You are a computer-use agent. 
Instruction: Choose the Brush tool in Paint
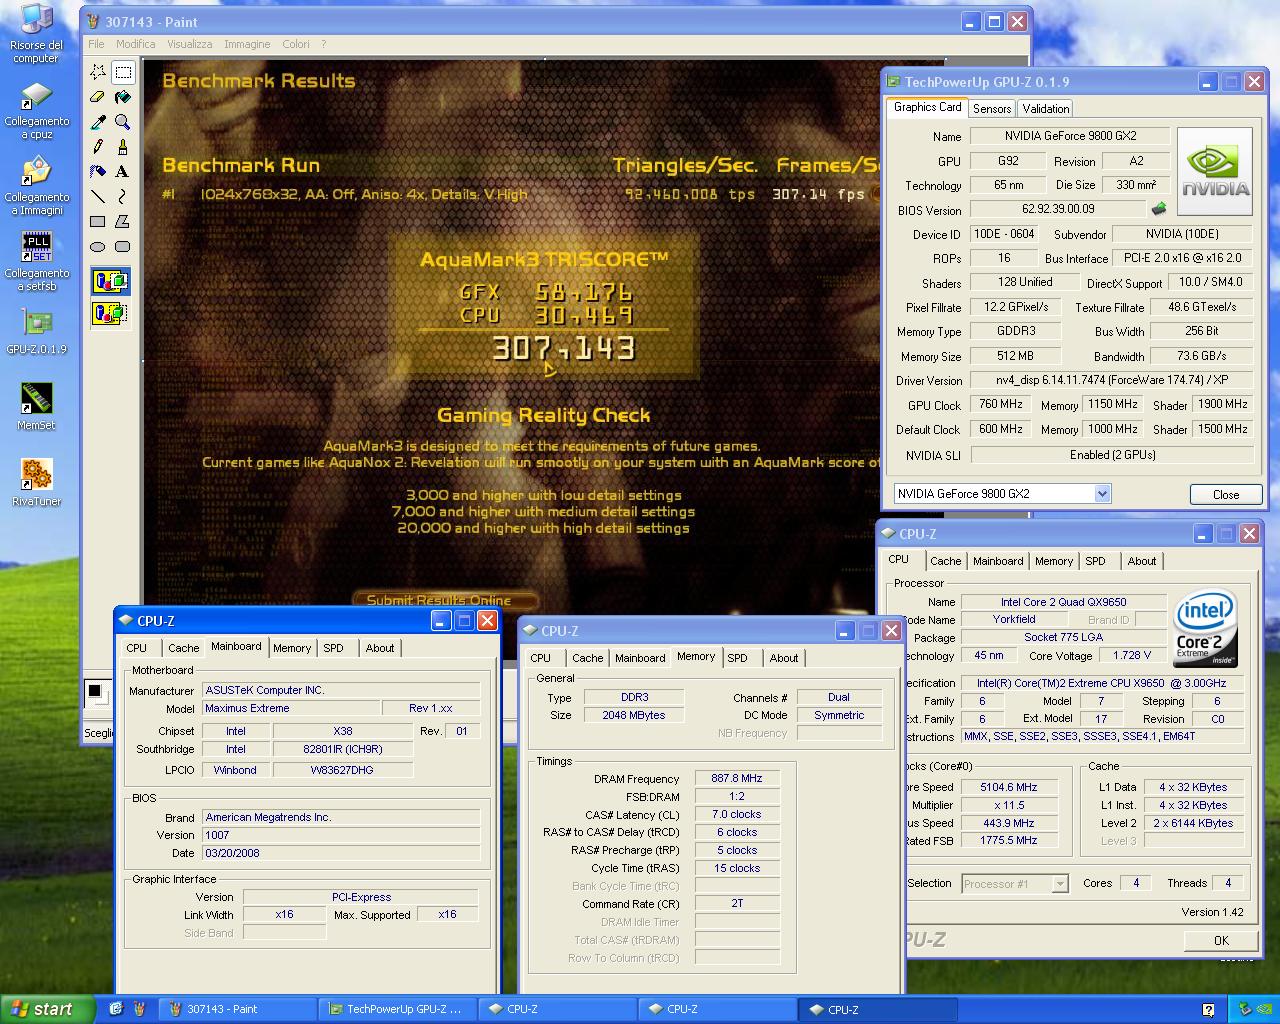(x=123, y=147)
